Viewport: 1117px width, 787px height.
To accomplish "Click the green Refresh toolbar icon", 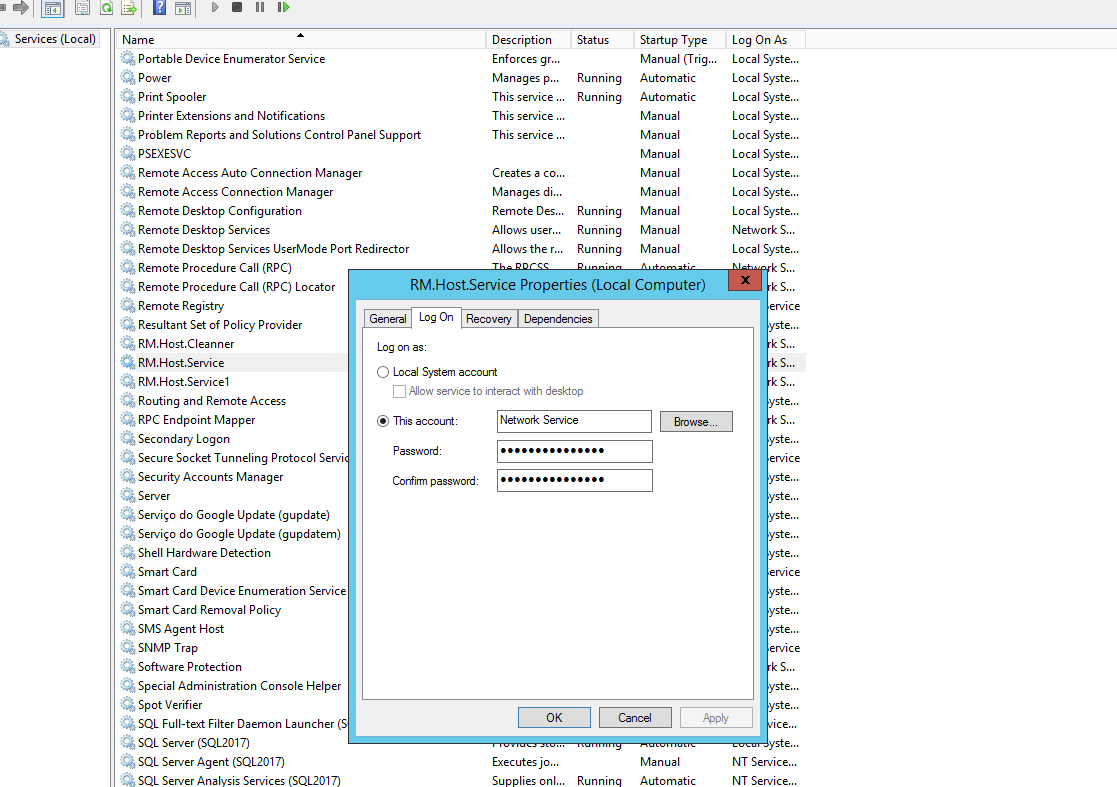I will 106,8.
